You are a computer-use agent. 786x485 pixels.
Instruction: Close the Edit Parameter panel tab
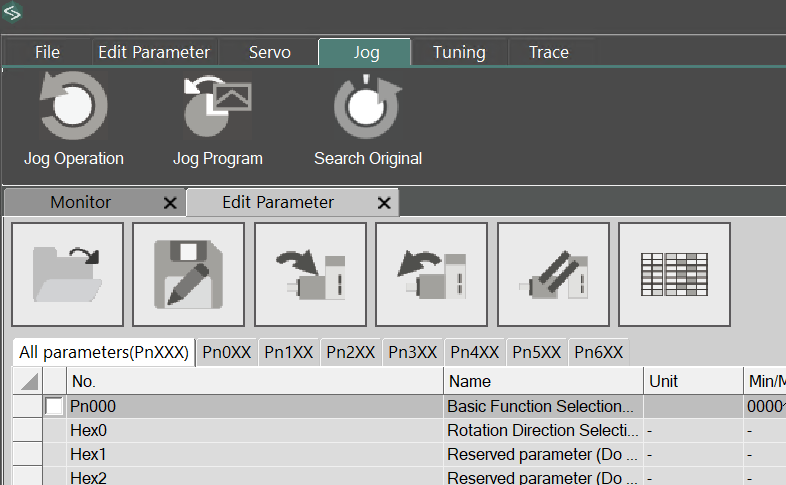384,203
